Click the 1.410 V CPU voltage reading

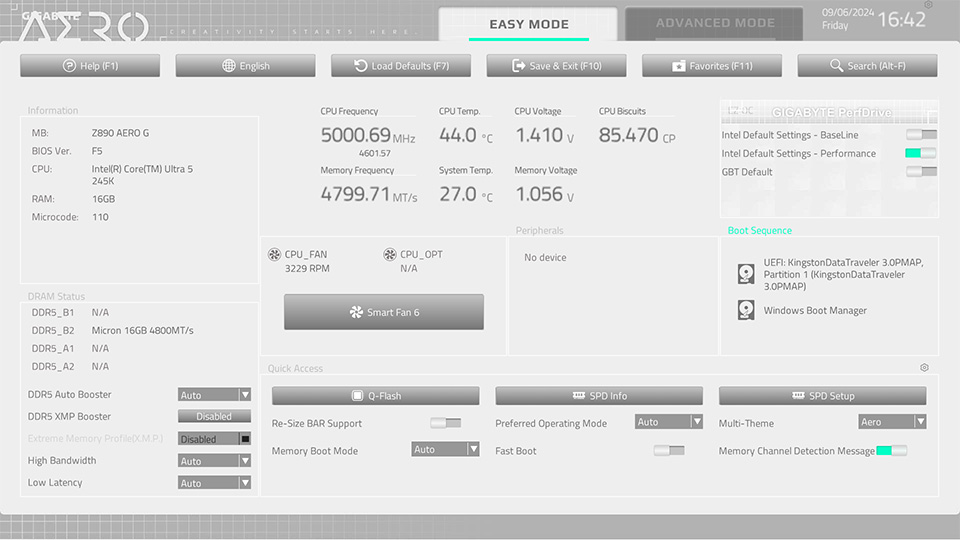[x=545, y=135]
